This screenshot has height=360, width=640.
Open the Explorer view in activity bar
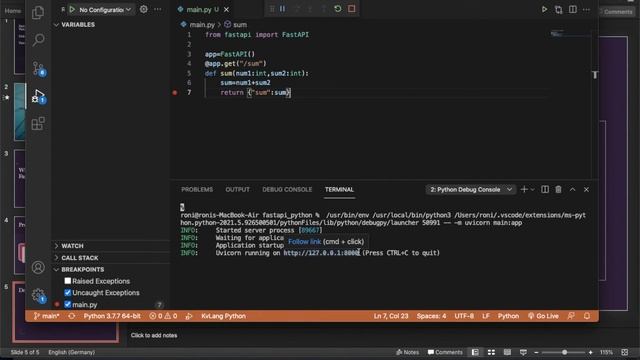(x=38, y=12)
